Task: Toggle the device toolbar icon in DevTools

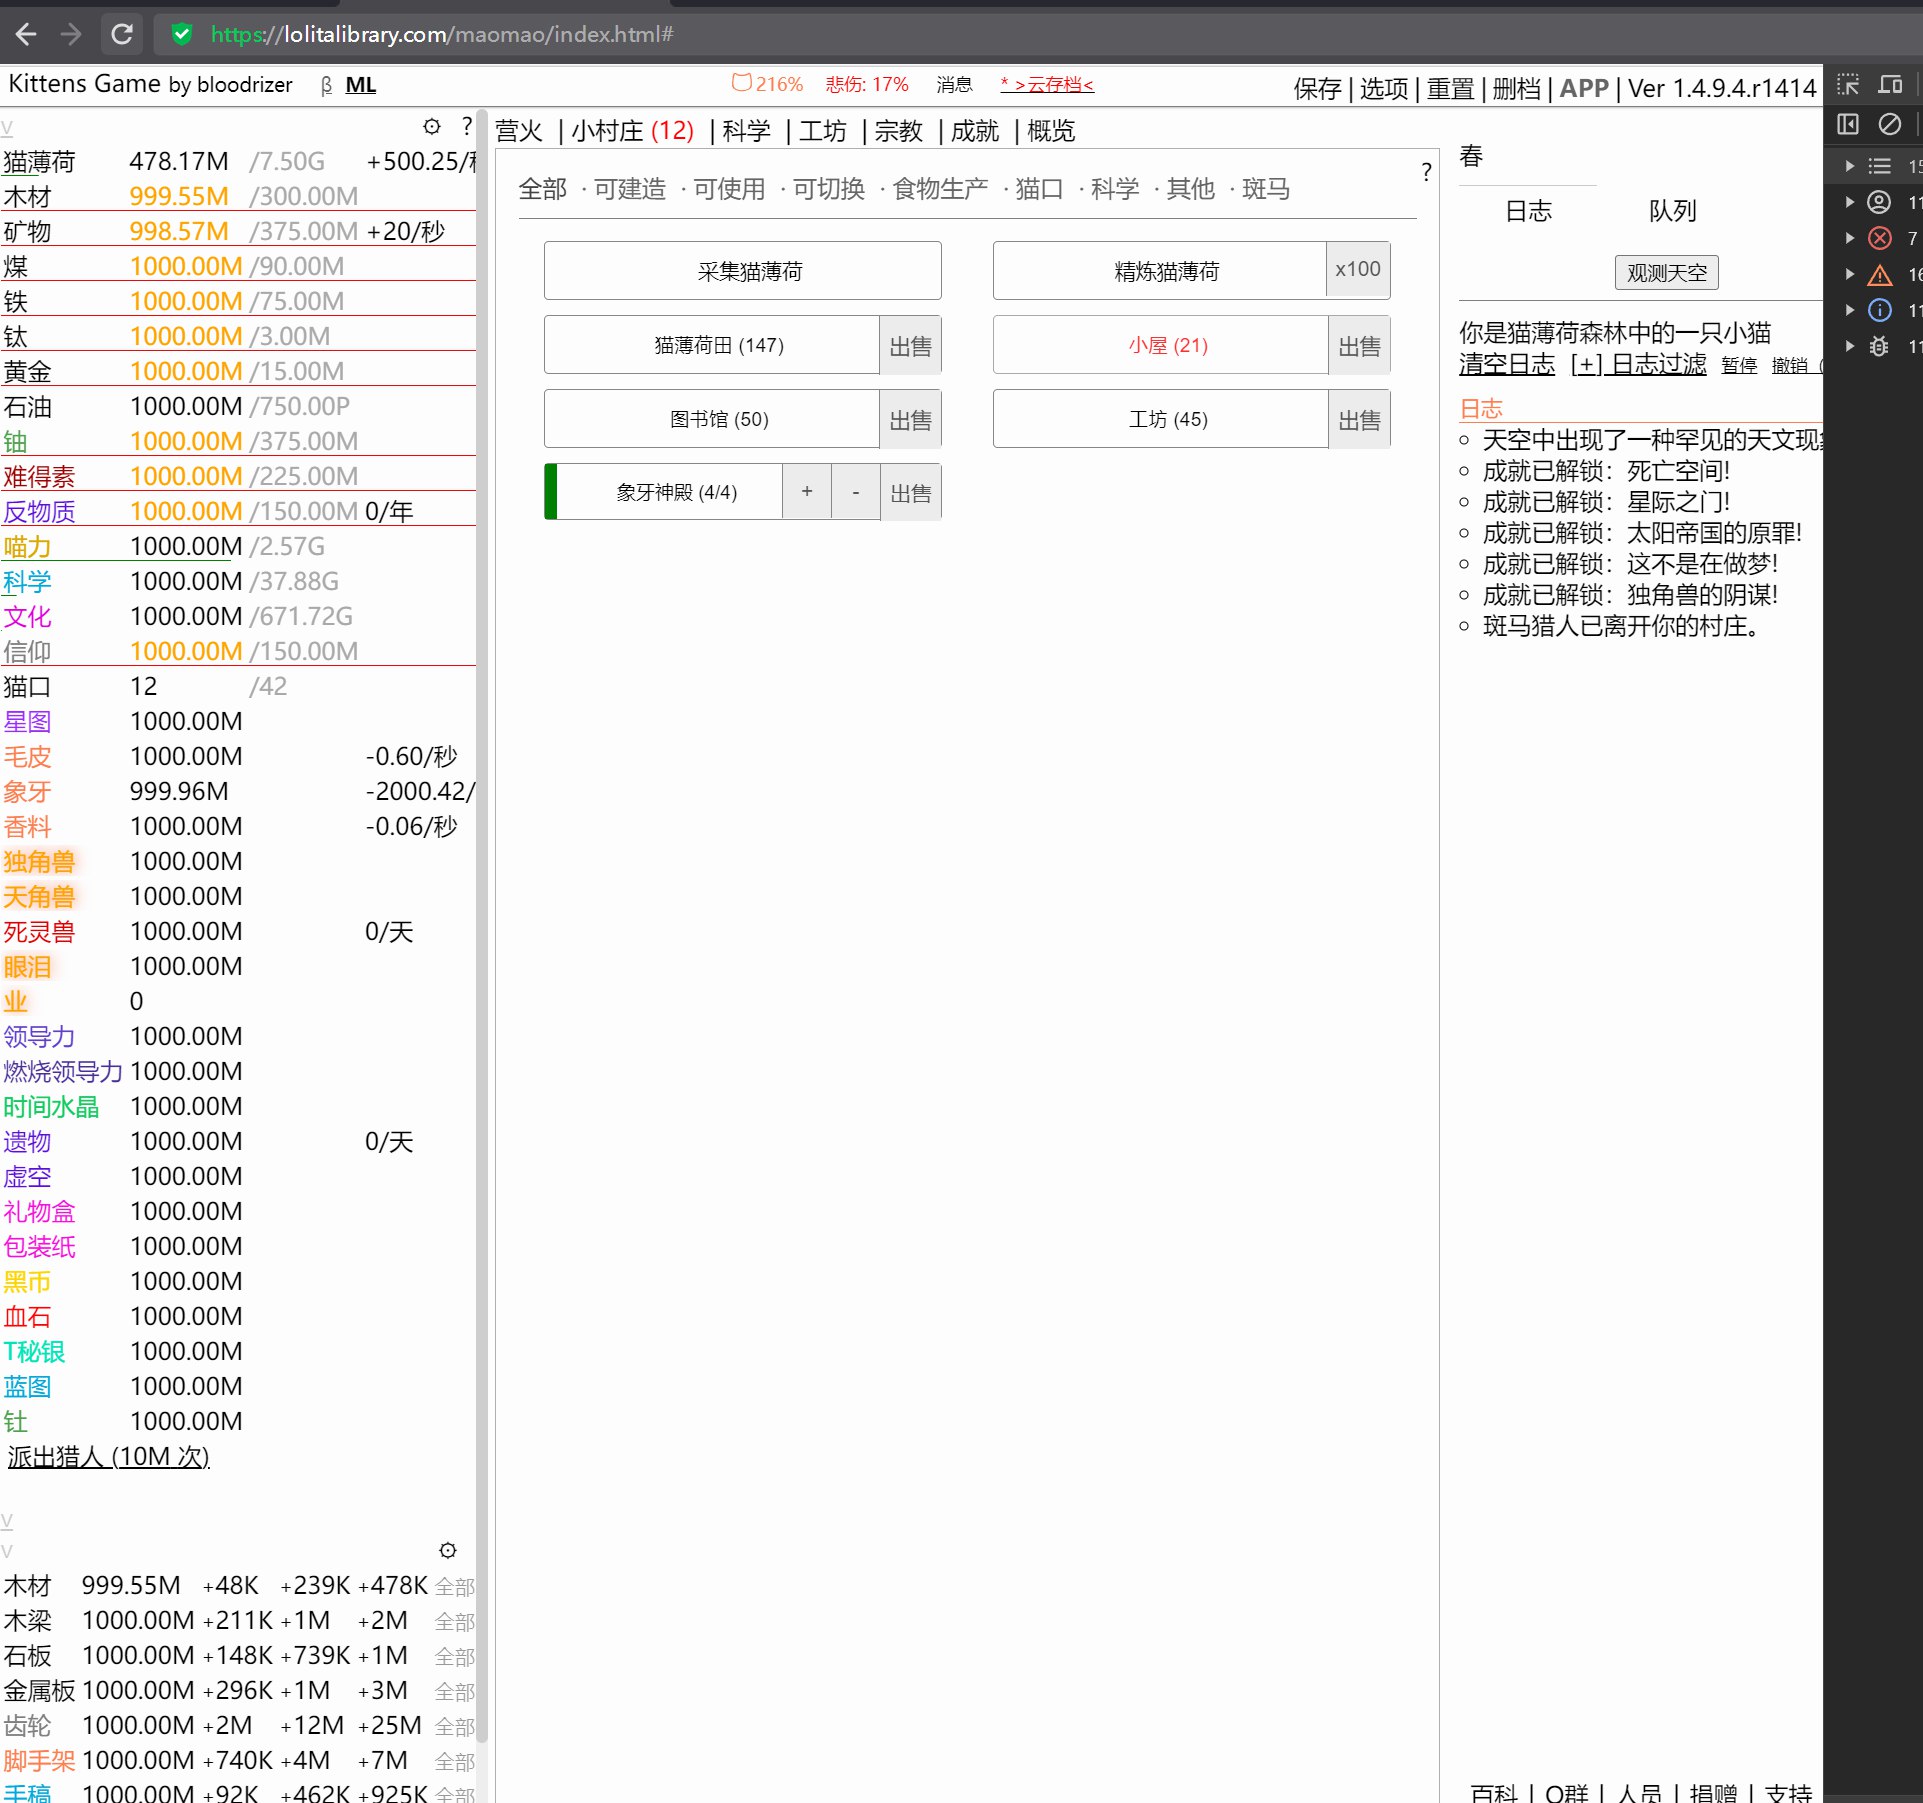Action: 1890,85
